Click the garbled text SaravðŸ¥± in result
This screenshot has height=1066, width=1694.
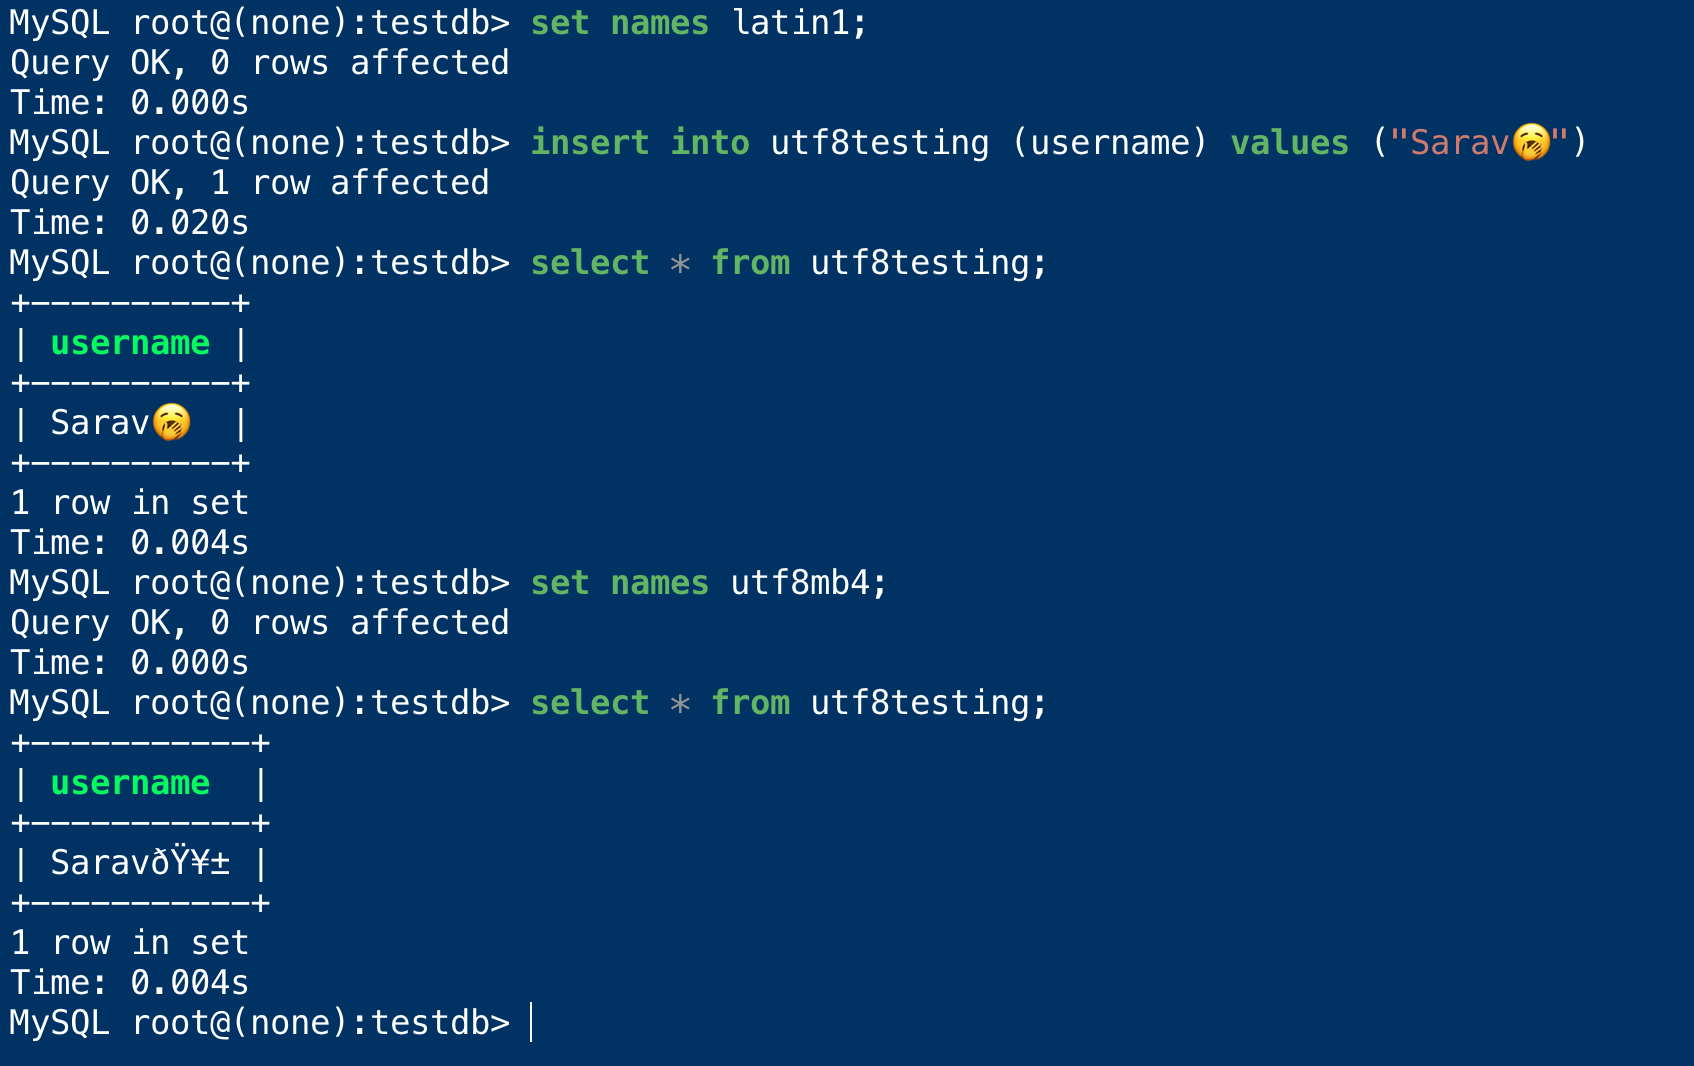pyautogui.click(x=140, y=862)
